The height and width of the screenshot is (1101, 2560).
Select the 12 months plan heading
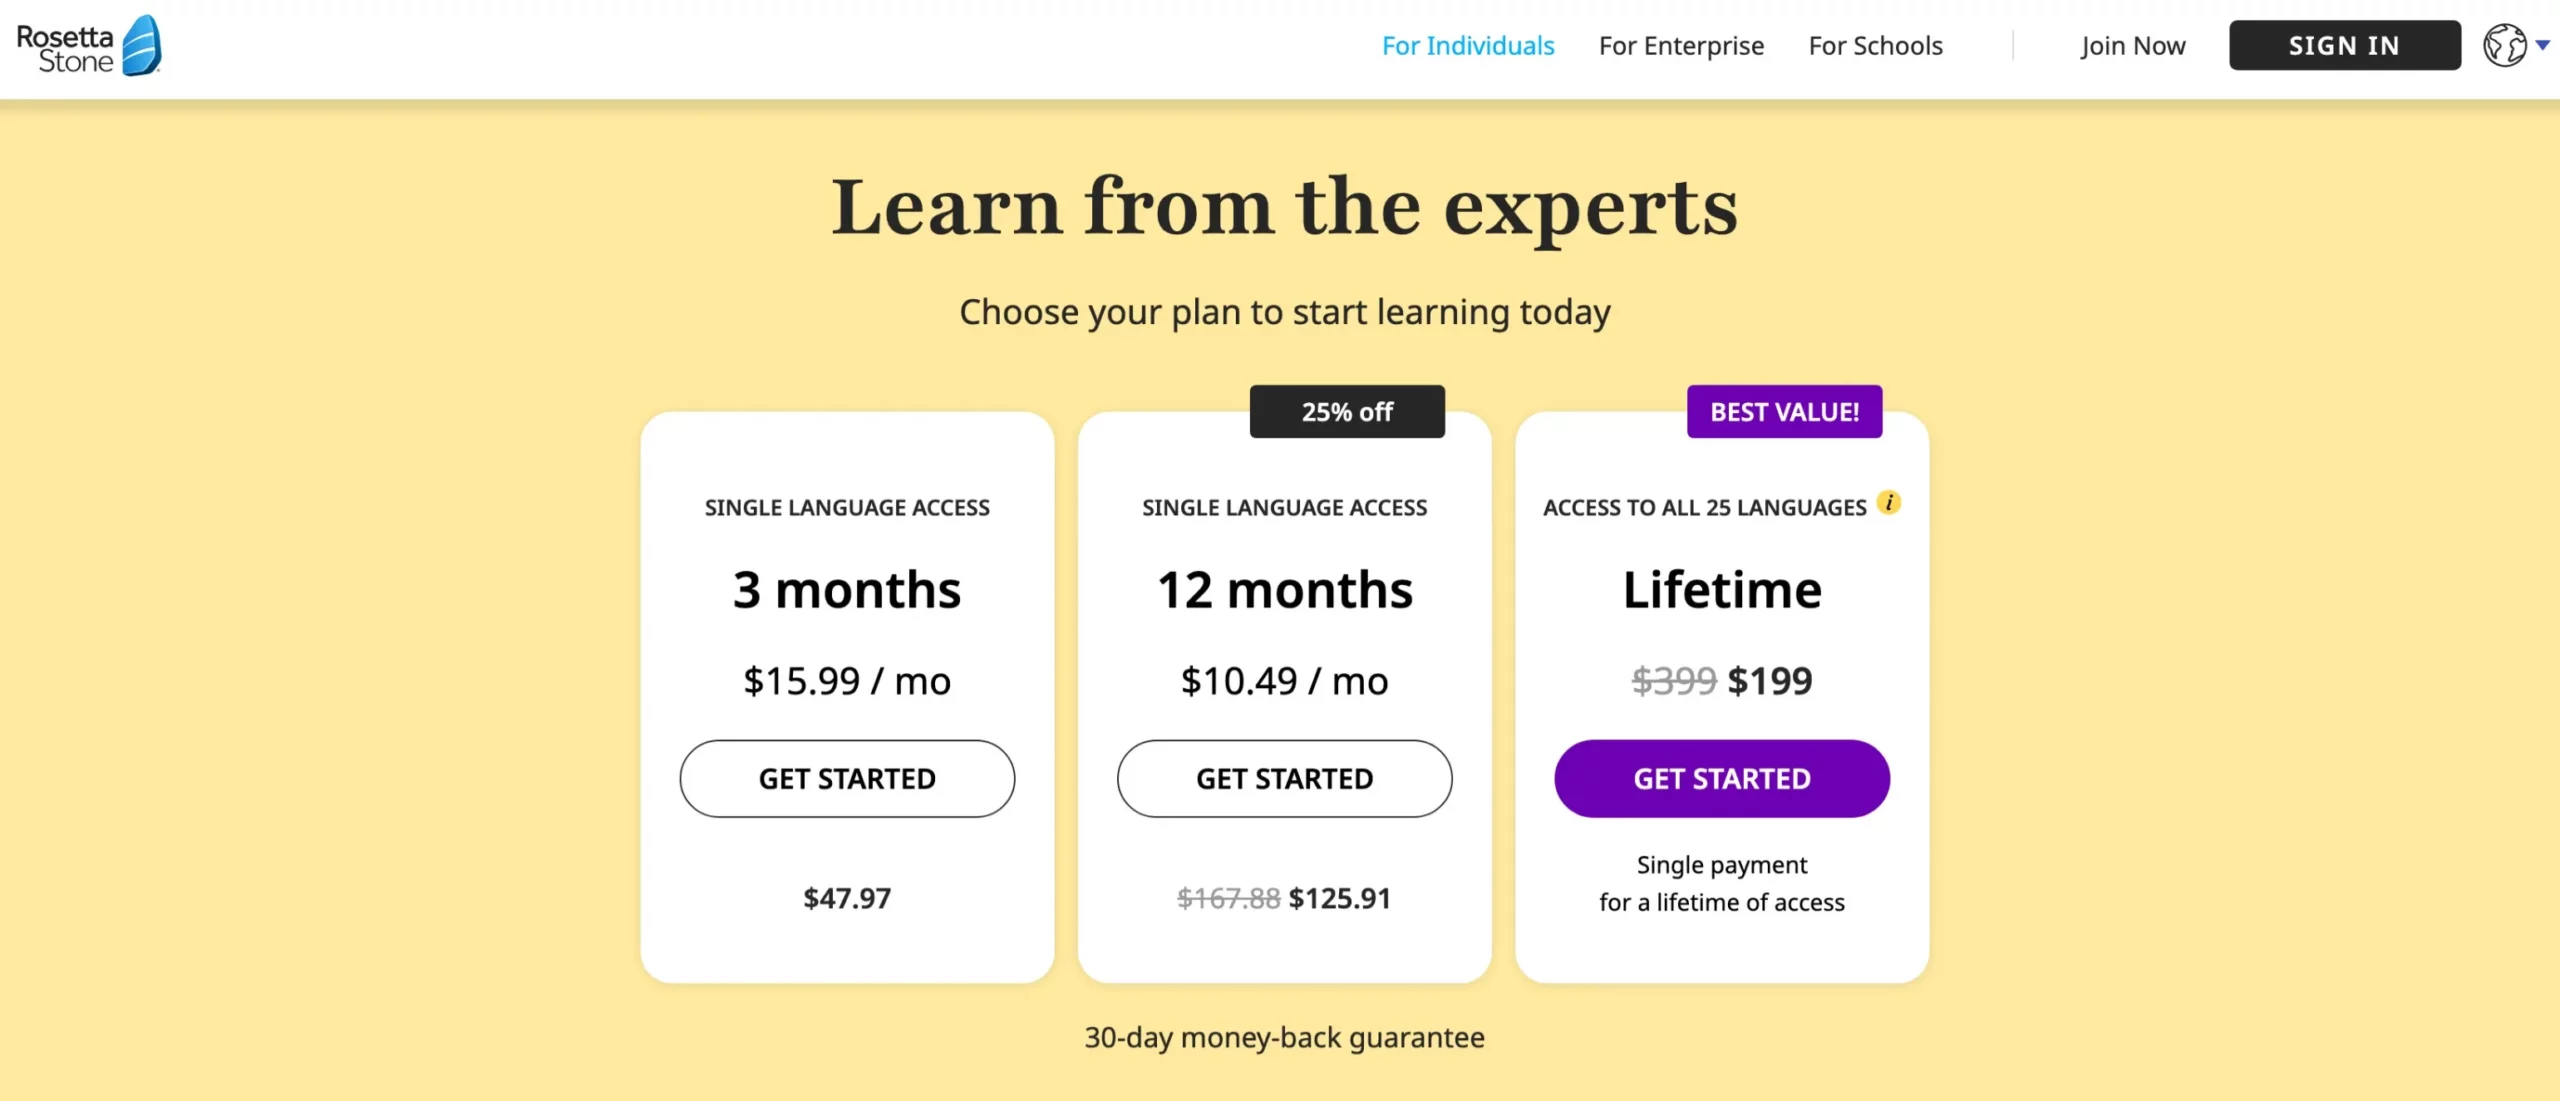(1284, 590)
